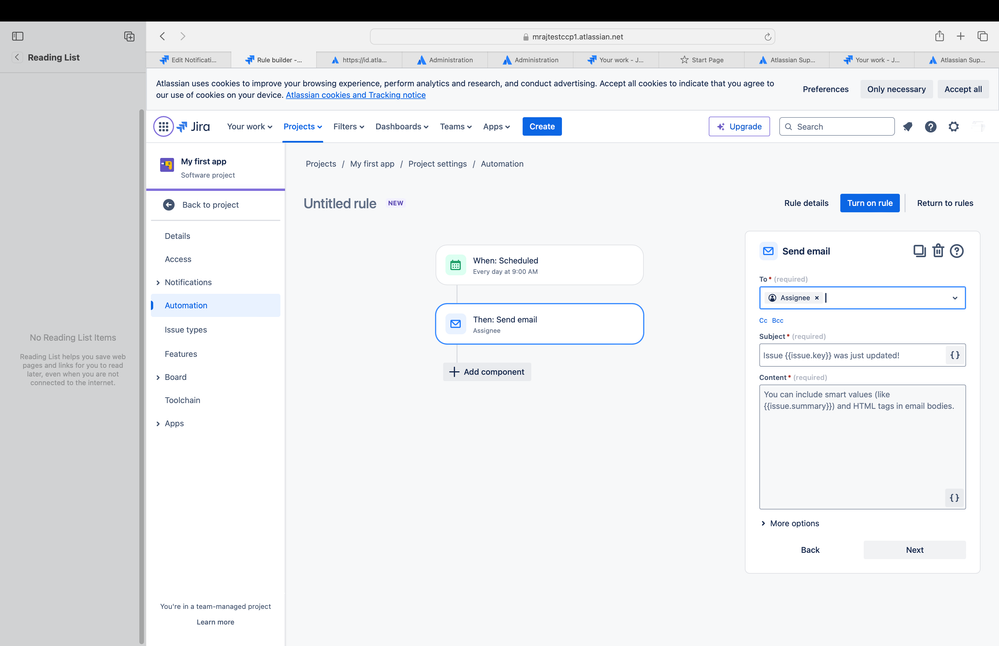Open the Apps dropdown in the top navigation
Viewport: 999px width, 646px height.
[496, 127]
